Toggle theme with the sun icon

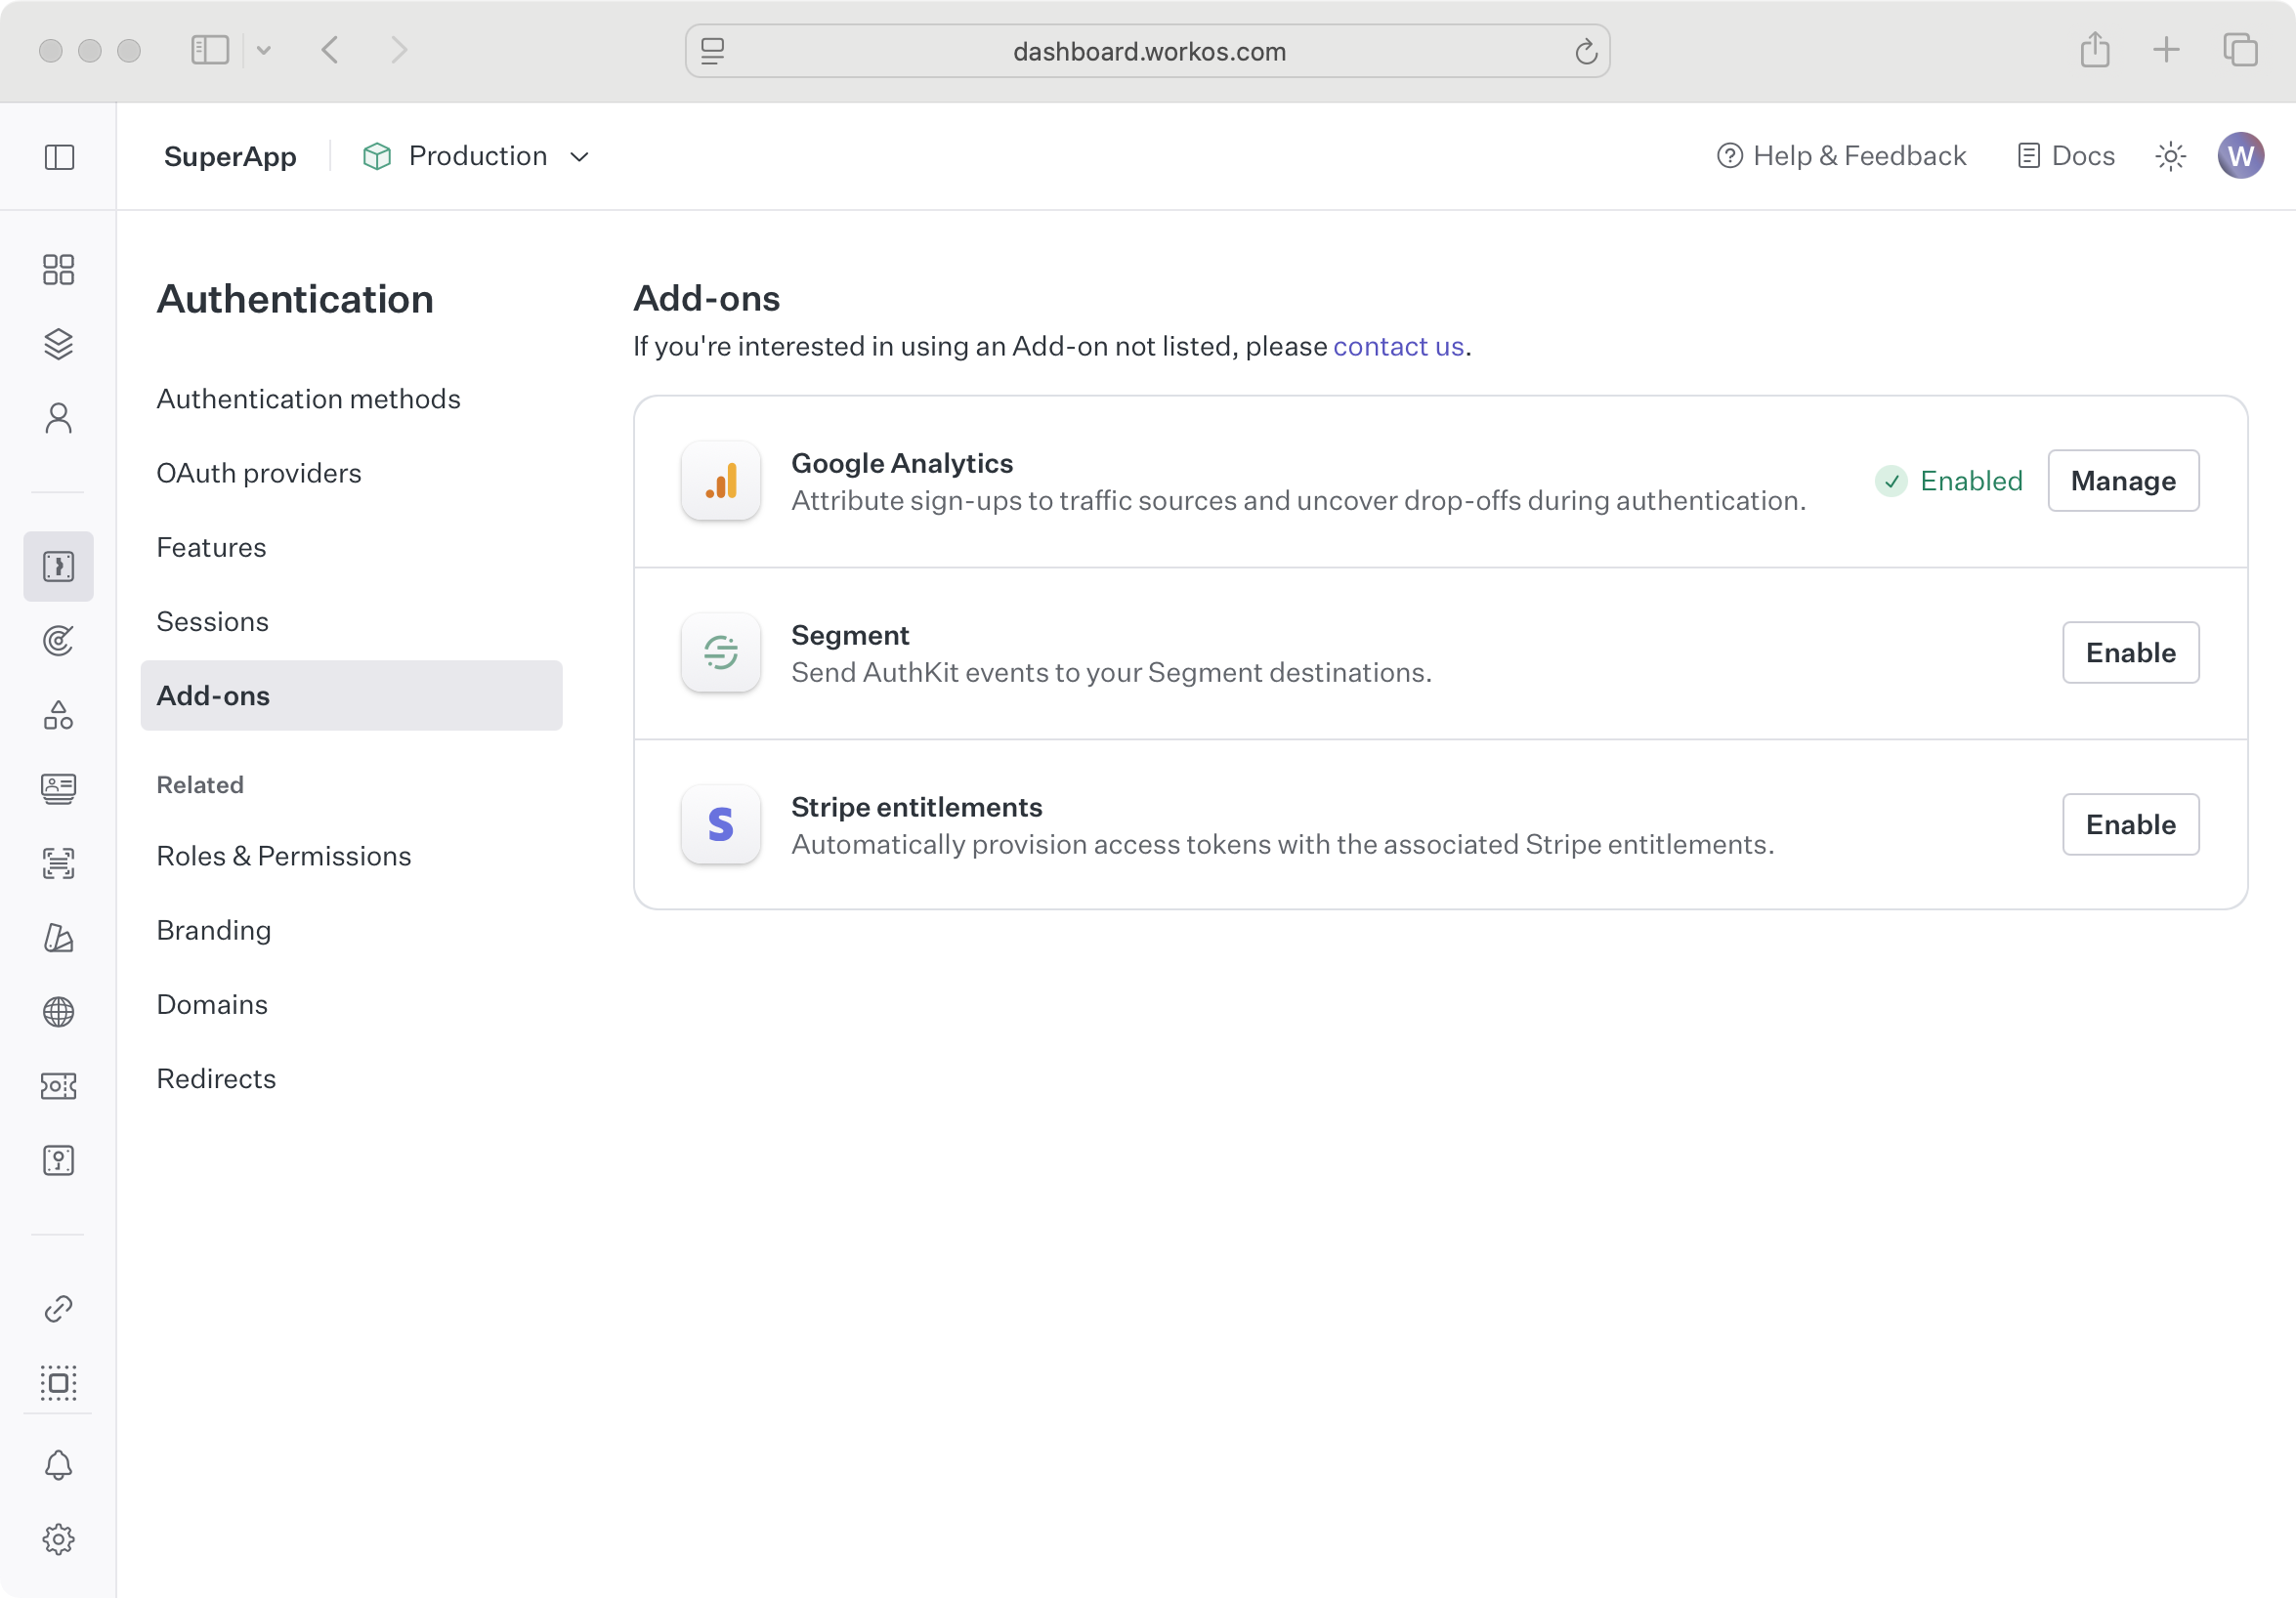pos(2169,155)
